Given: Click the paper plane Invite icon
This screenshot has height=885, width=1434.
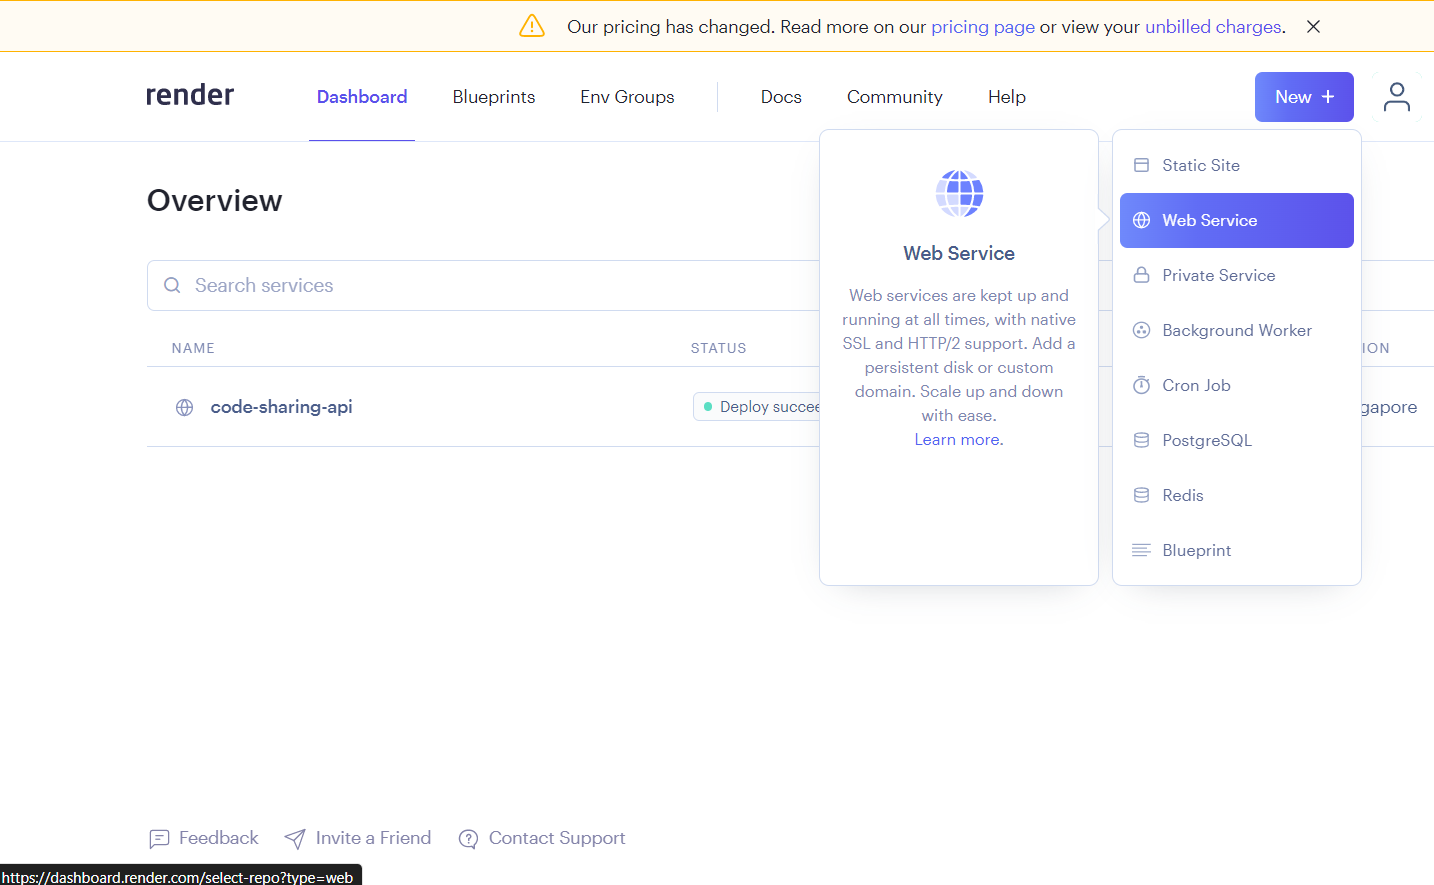Looking at the screenshot, I should pyautogui.click(x=295, y=839).
